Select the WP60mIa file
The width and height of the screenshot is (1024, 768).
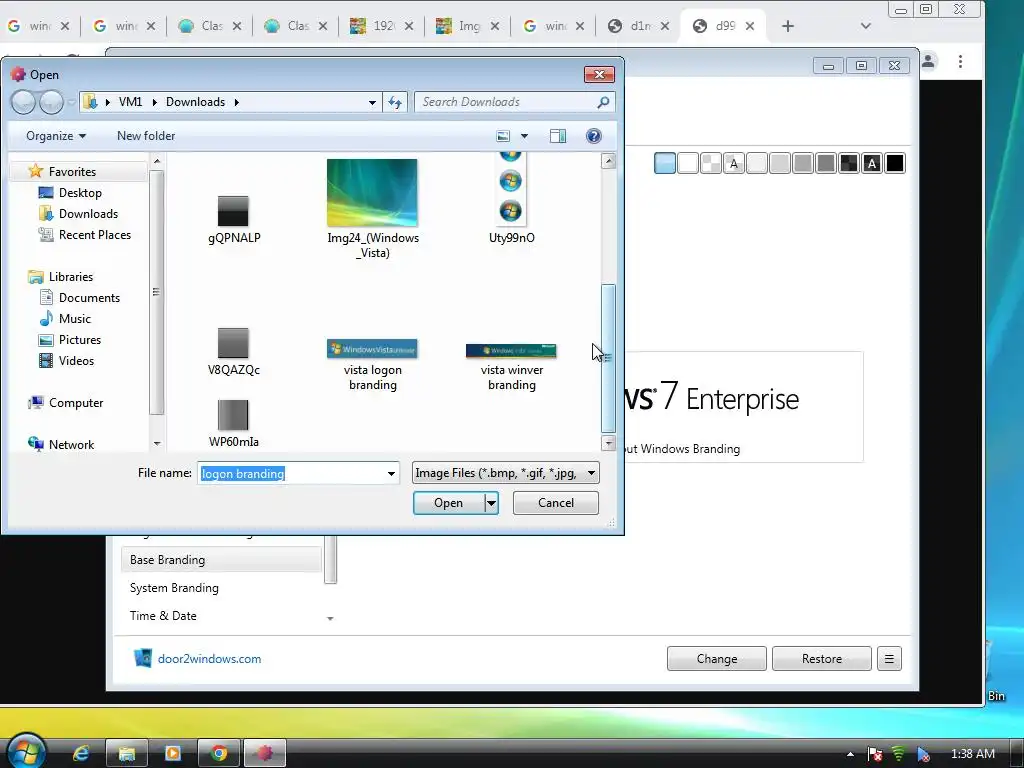click(233, 424)
